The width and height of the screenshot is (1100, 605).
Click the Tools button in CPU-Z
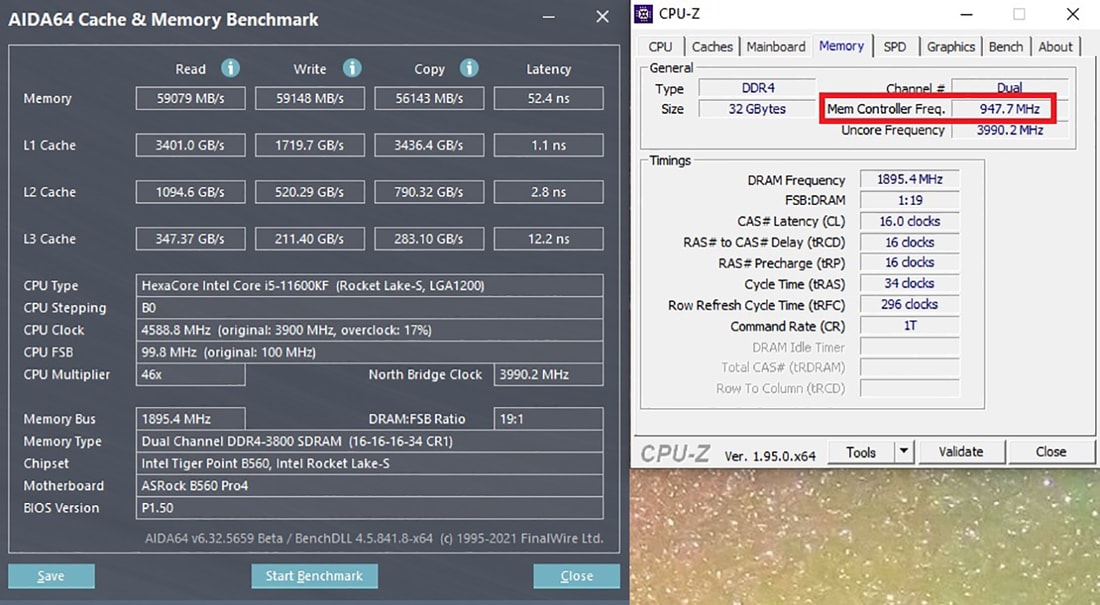[x=861, y=452]
